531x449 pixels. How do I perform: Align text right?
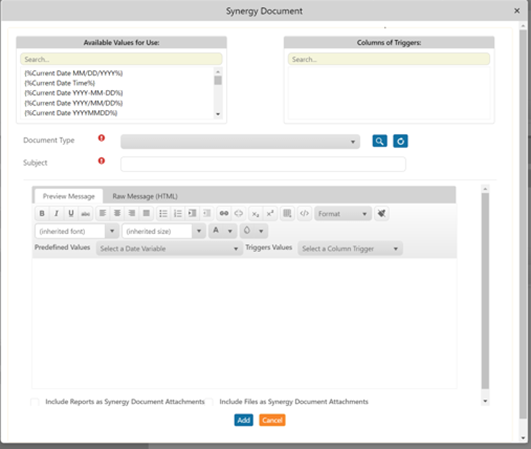(x=132, y=213)
